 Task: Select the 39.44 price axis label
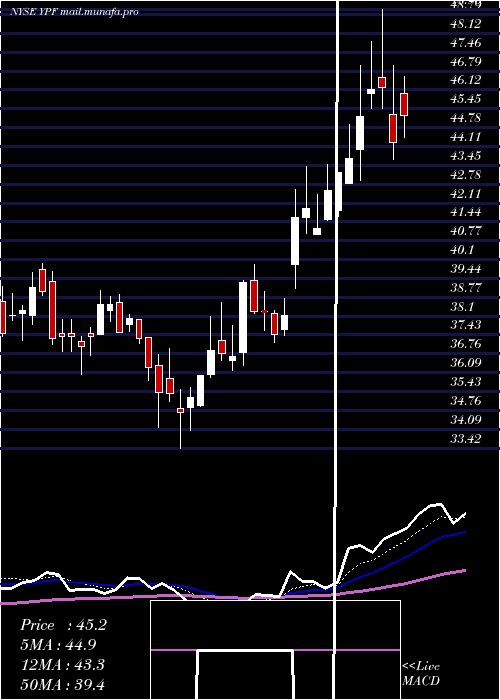point(466,269)
